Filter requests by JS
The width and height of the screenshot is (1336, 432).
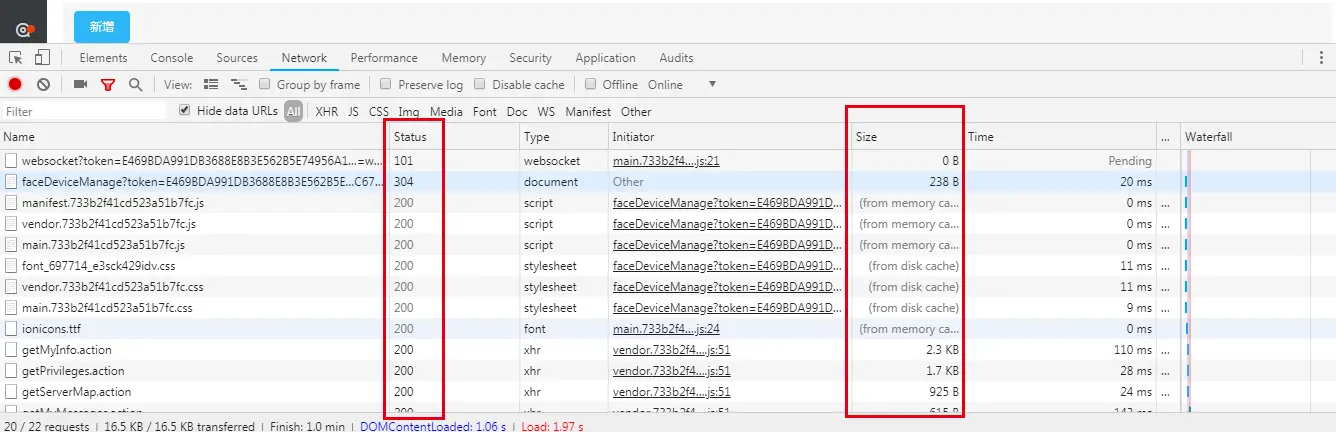[x=353, y=112]
